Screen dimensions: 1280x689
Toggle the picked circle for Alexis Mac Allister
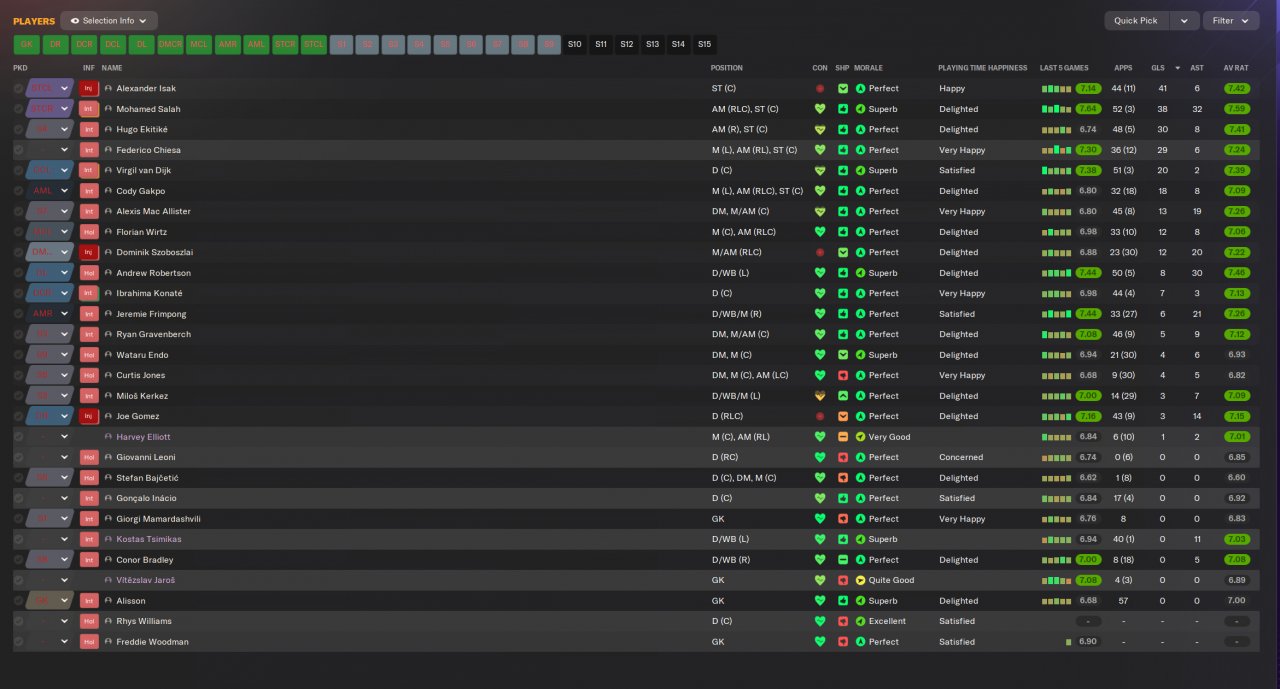point(18,211)
